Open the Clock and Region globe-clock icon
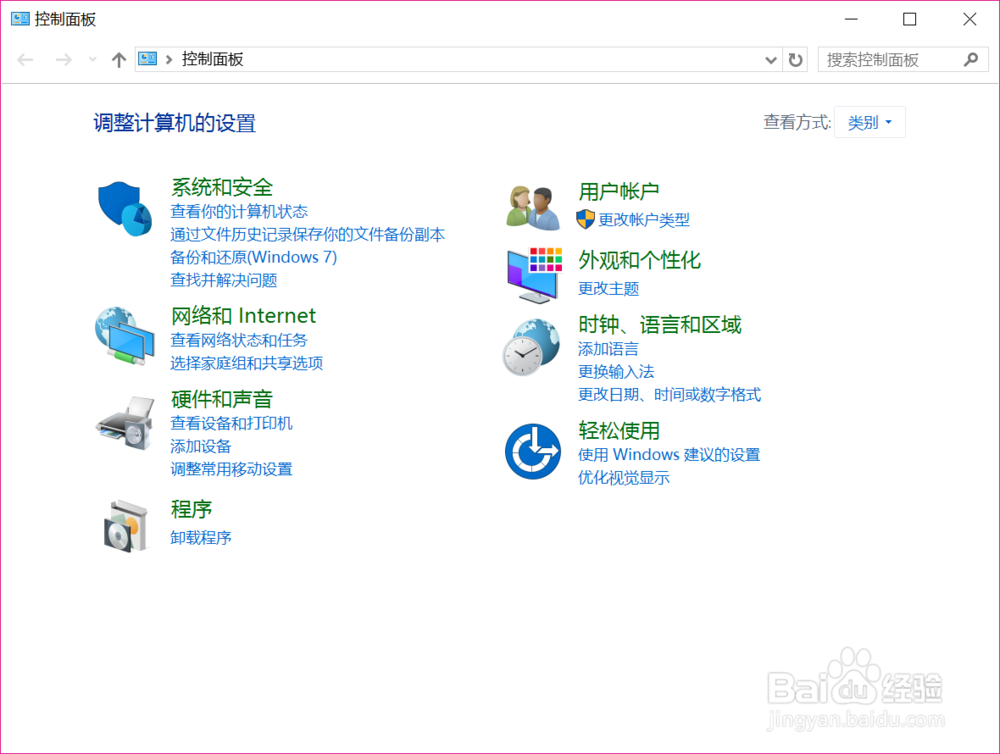The width and height of the screenshot is (1000, 754). (x=531, y=348)
